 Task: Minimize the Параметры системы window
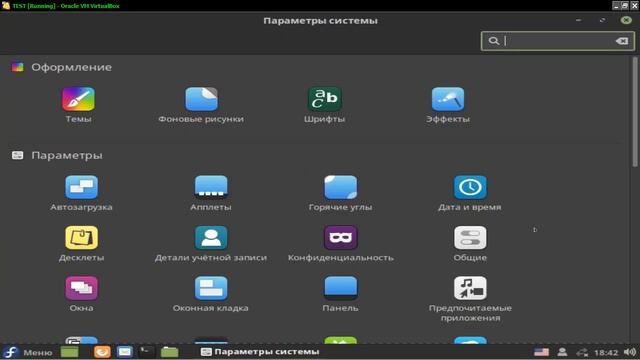tap(578, 20)
